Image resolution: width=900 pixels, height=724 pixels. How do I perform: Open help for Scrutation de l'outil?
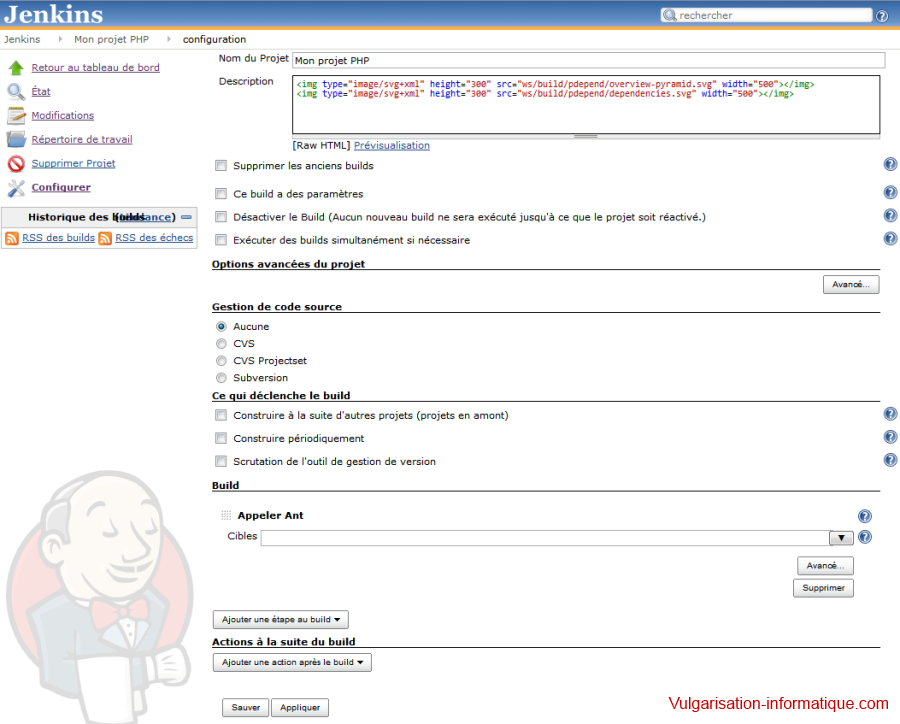(890, 460)
